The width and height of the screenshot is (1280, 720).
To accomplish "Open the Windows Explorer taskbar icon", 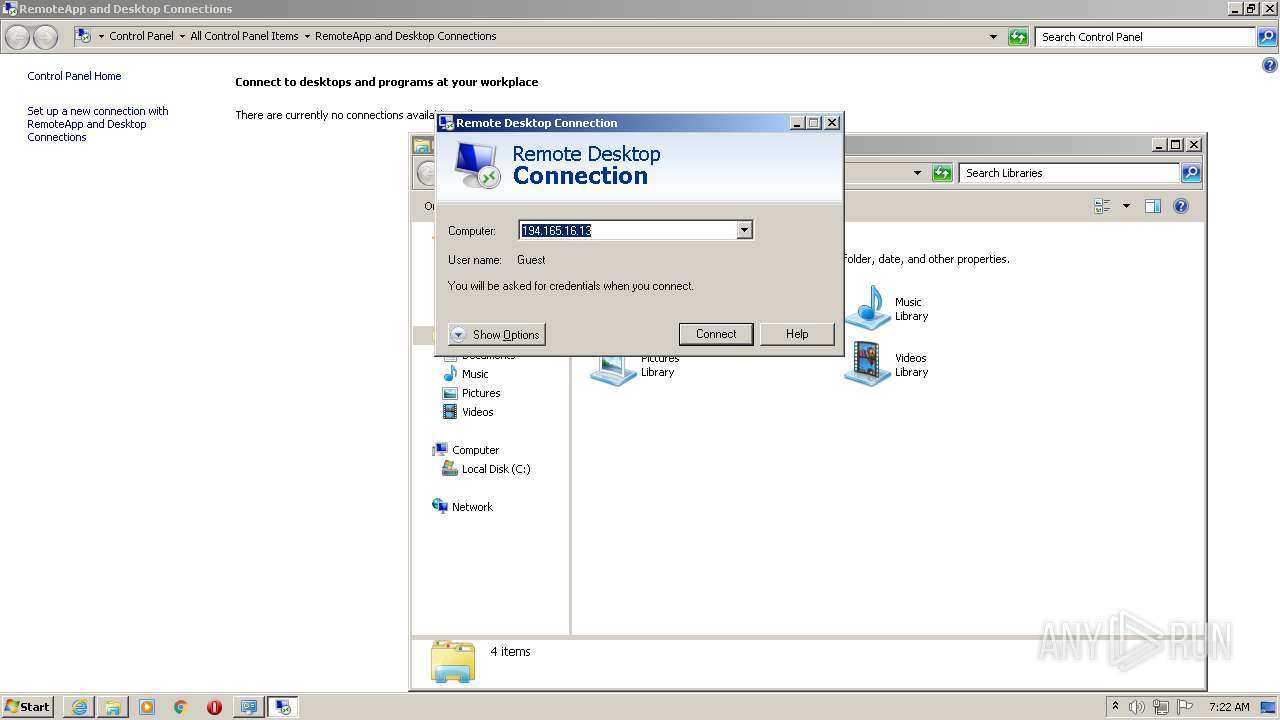I will click(113, 707).
